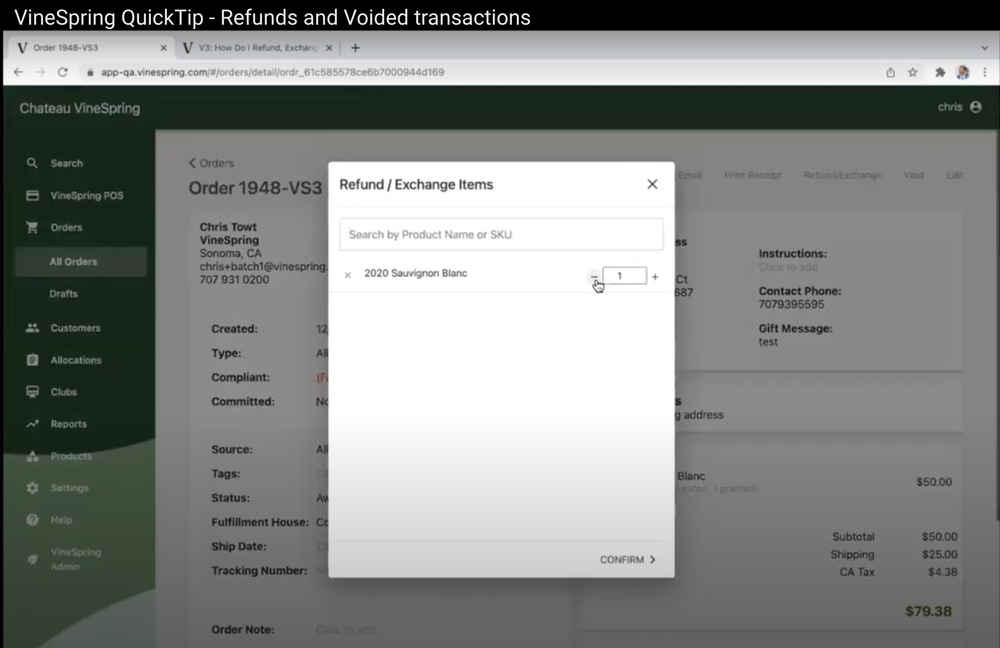1000x648 pixels.
Task: Click the Reports trend icon
Action: click(32, 423)
